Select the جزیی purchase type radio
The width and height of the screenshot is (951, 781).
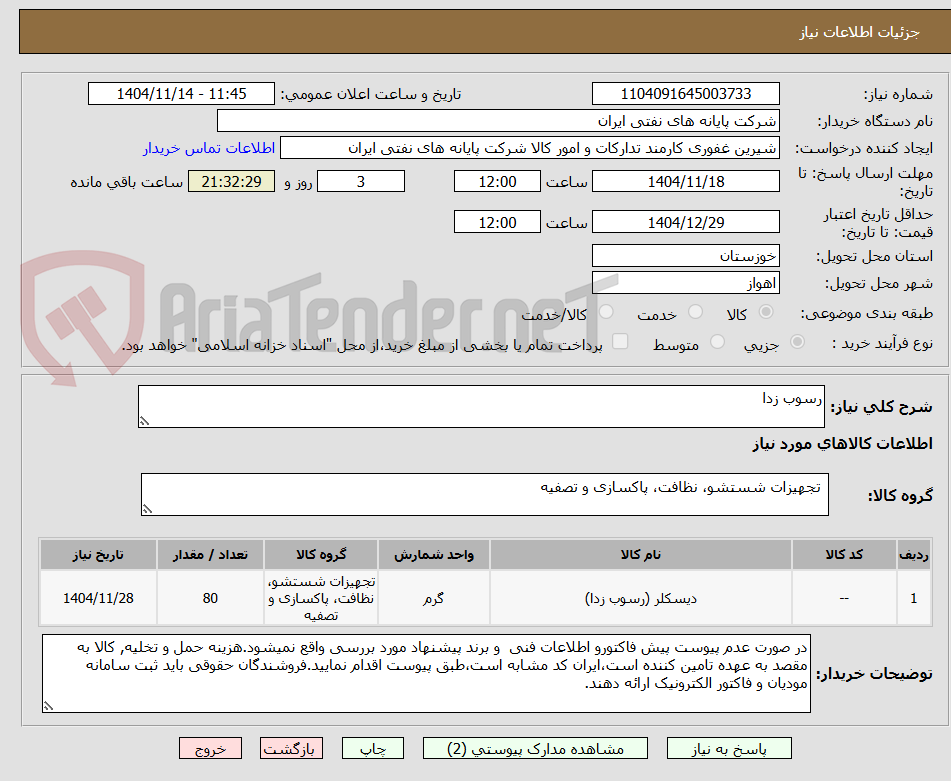point(797,342)
